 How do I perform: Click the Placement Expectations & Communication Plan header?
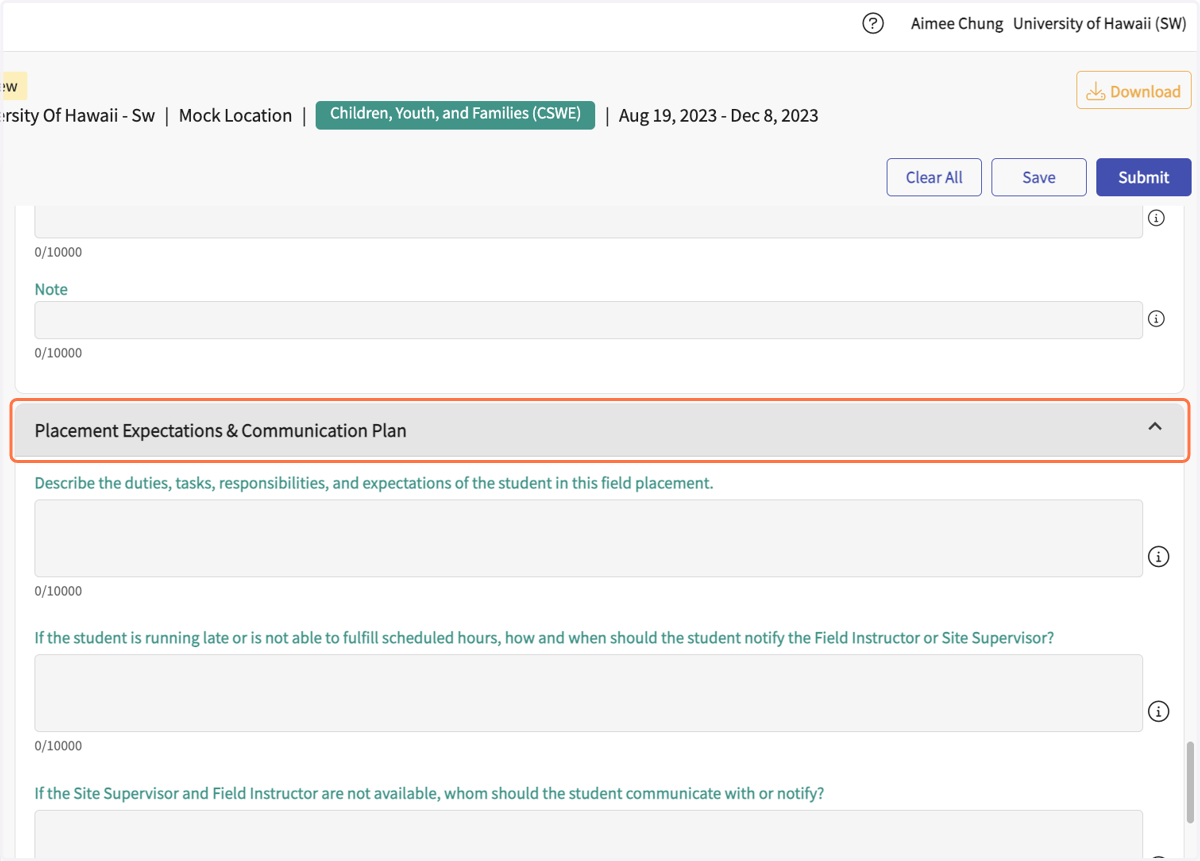tap(600, 431)
